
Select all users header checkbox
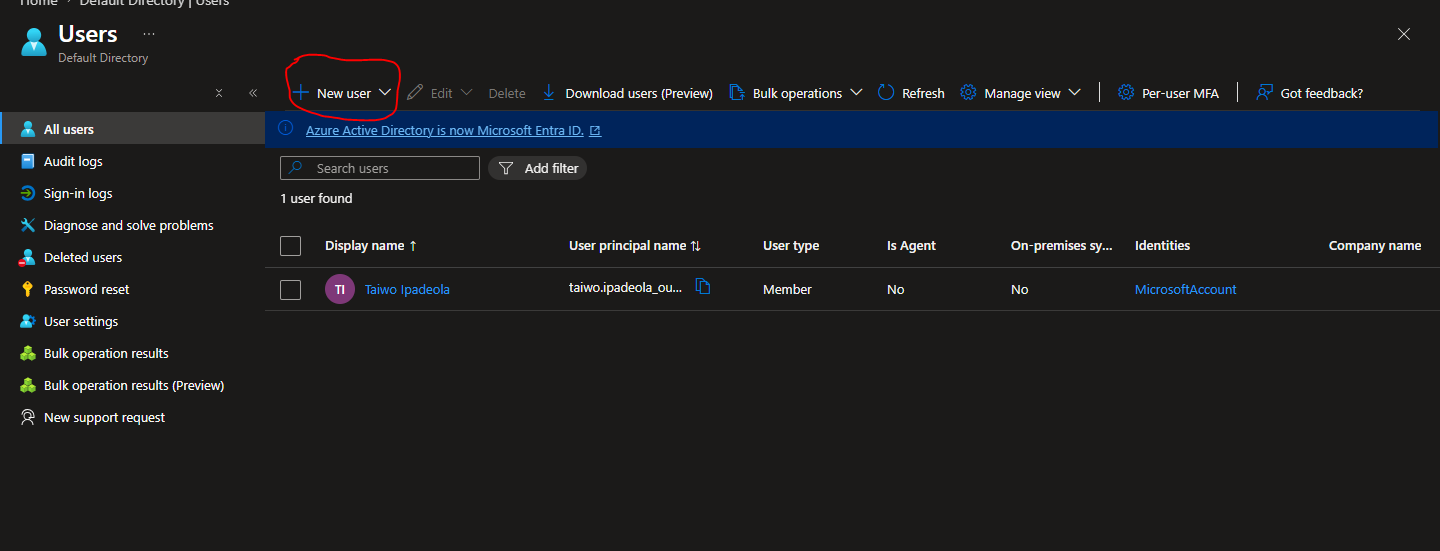(290, 246)
